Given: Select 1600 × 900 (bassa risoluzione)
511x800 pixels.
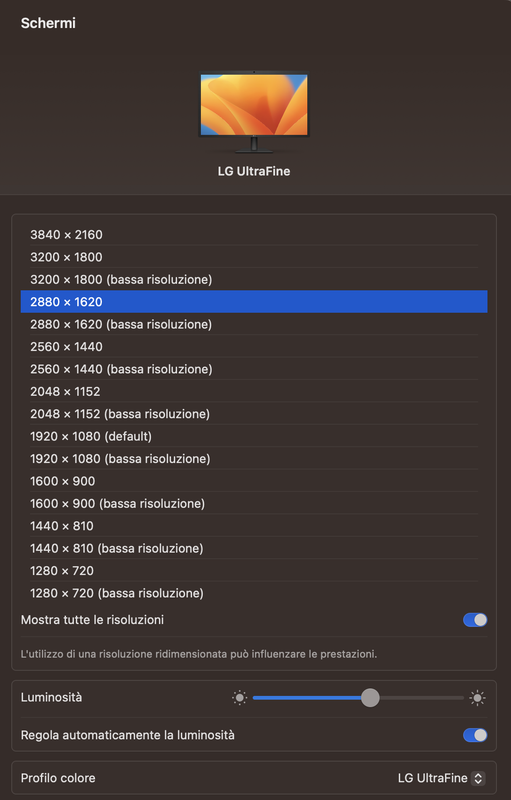Looking at the screenshot, I should [254, 504].
